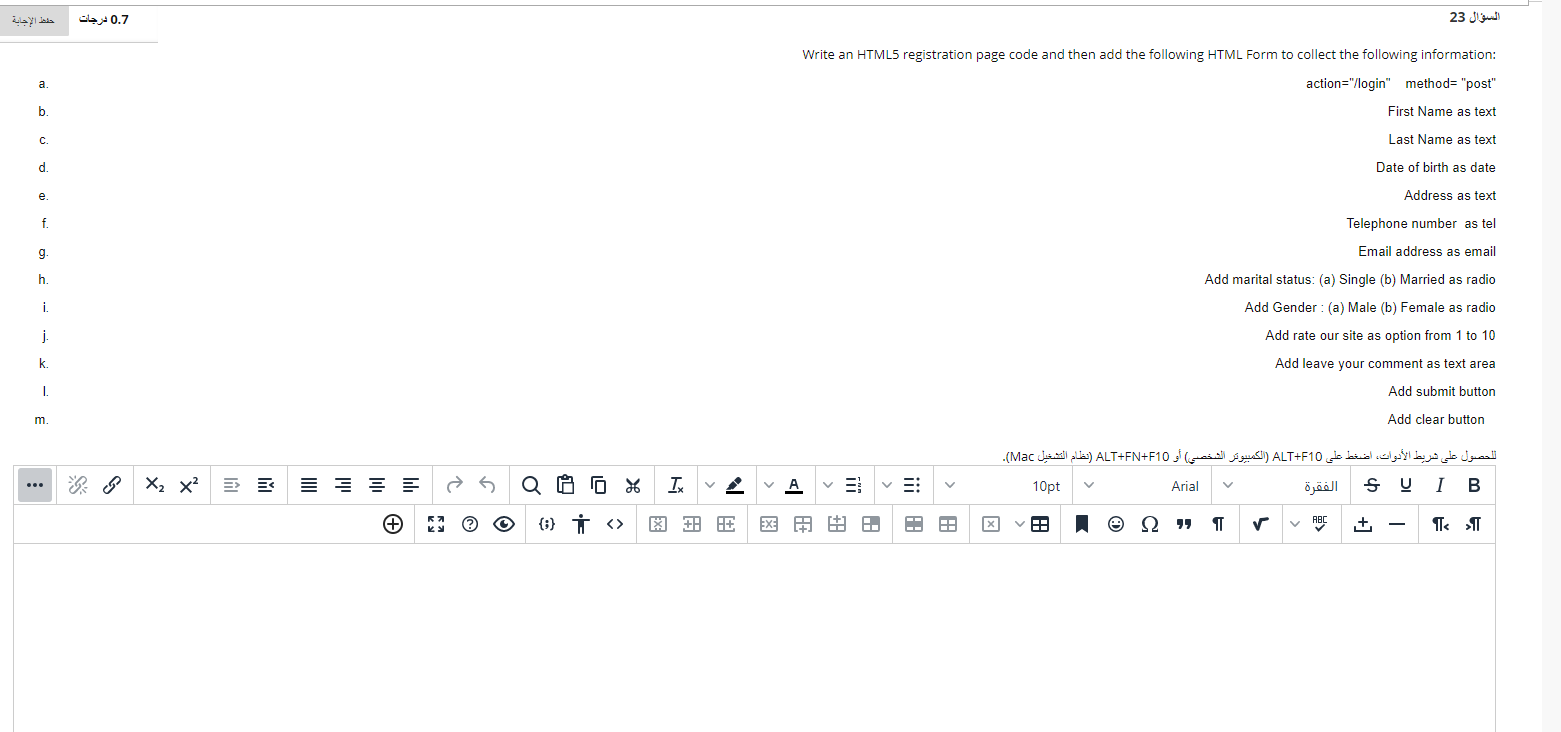Apply italic formatting
The image size is (1561, 732).
tap(1441, 485)
